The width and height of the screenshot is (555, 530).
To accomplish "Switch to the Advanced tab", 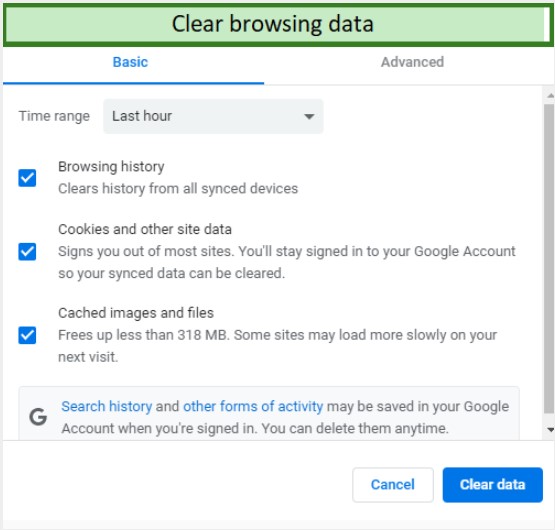I will 412,62.
